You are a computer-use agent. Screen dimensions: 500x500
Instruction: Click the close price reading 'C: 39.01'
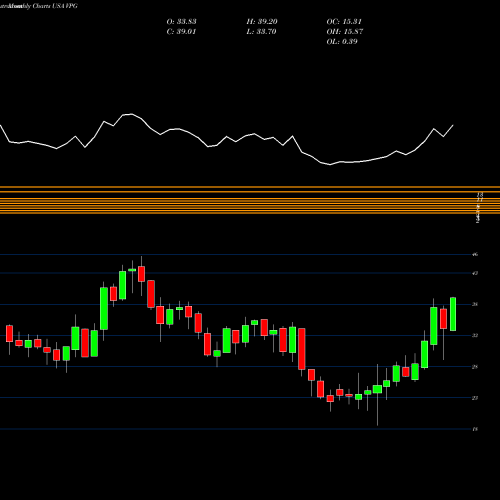tap(181, 32)
